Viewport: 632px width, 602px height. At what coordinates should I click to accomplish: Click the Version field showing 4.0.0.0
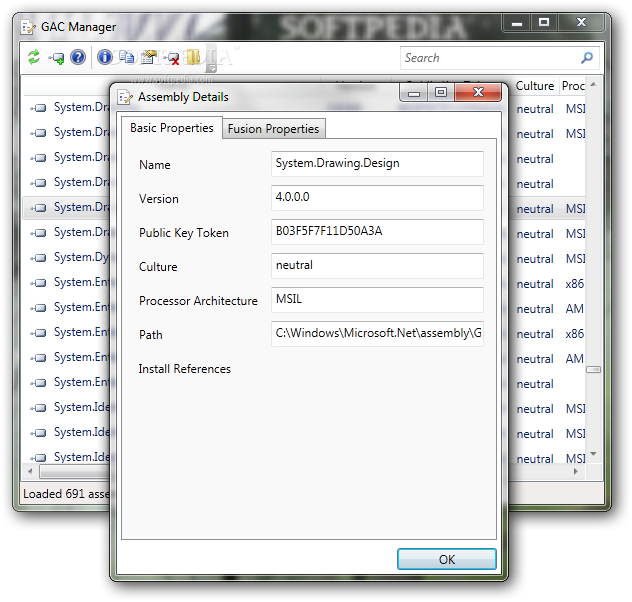377,197
